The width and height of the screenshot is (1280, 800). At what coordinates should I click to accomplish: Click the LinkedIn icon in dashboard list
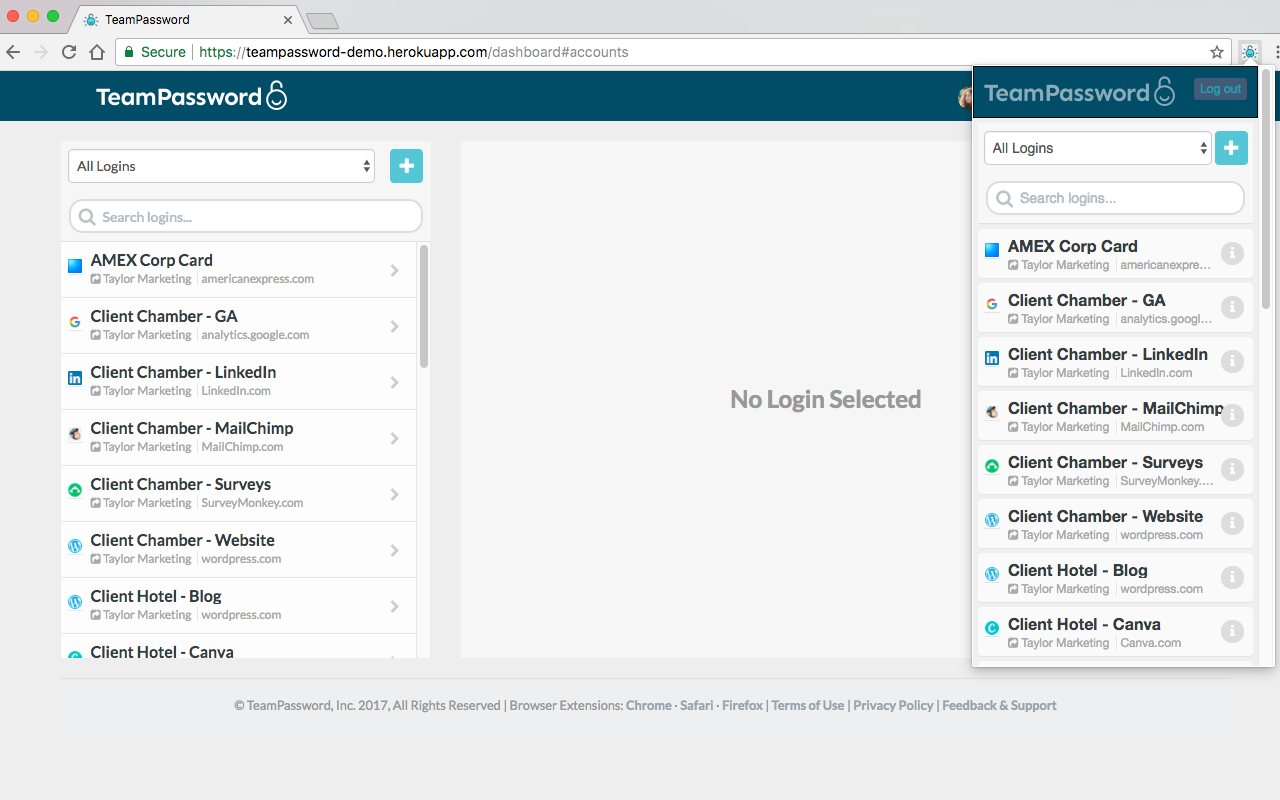[x=75, y=379]
